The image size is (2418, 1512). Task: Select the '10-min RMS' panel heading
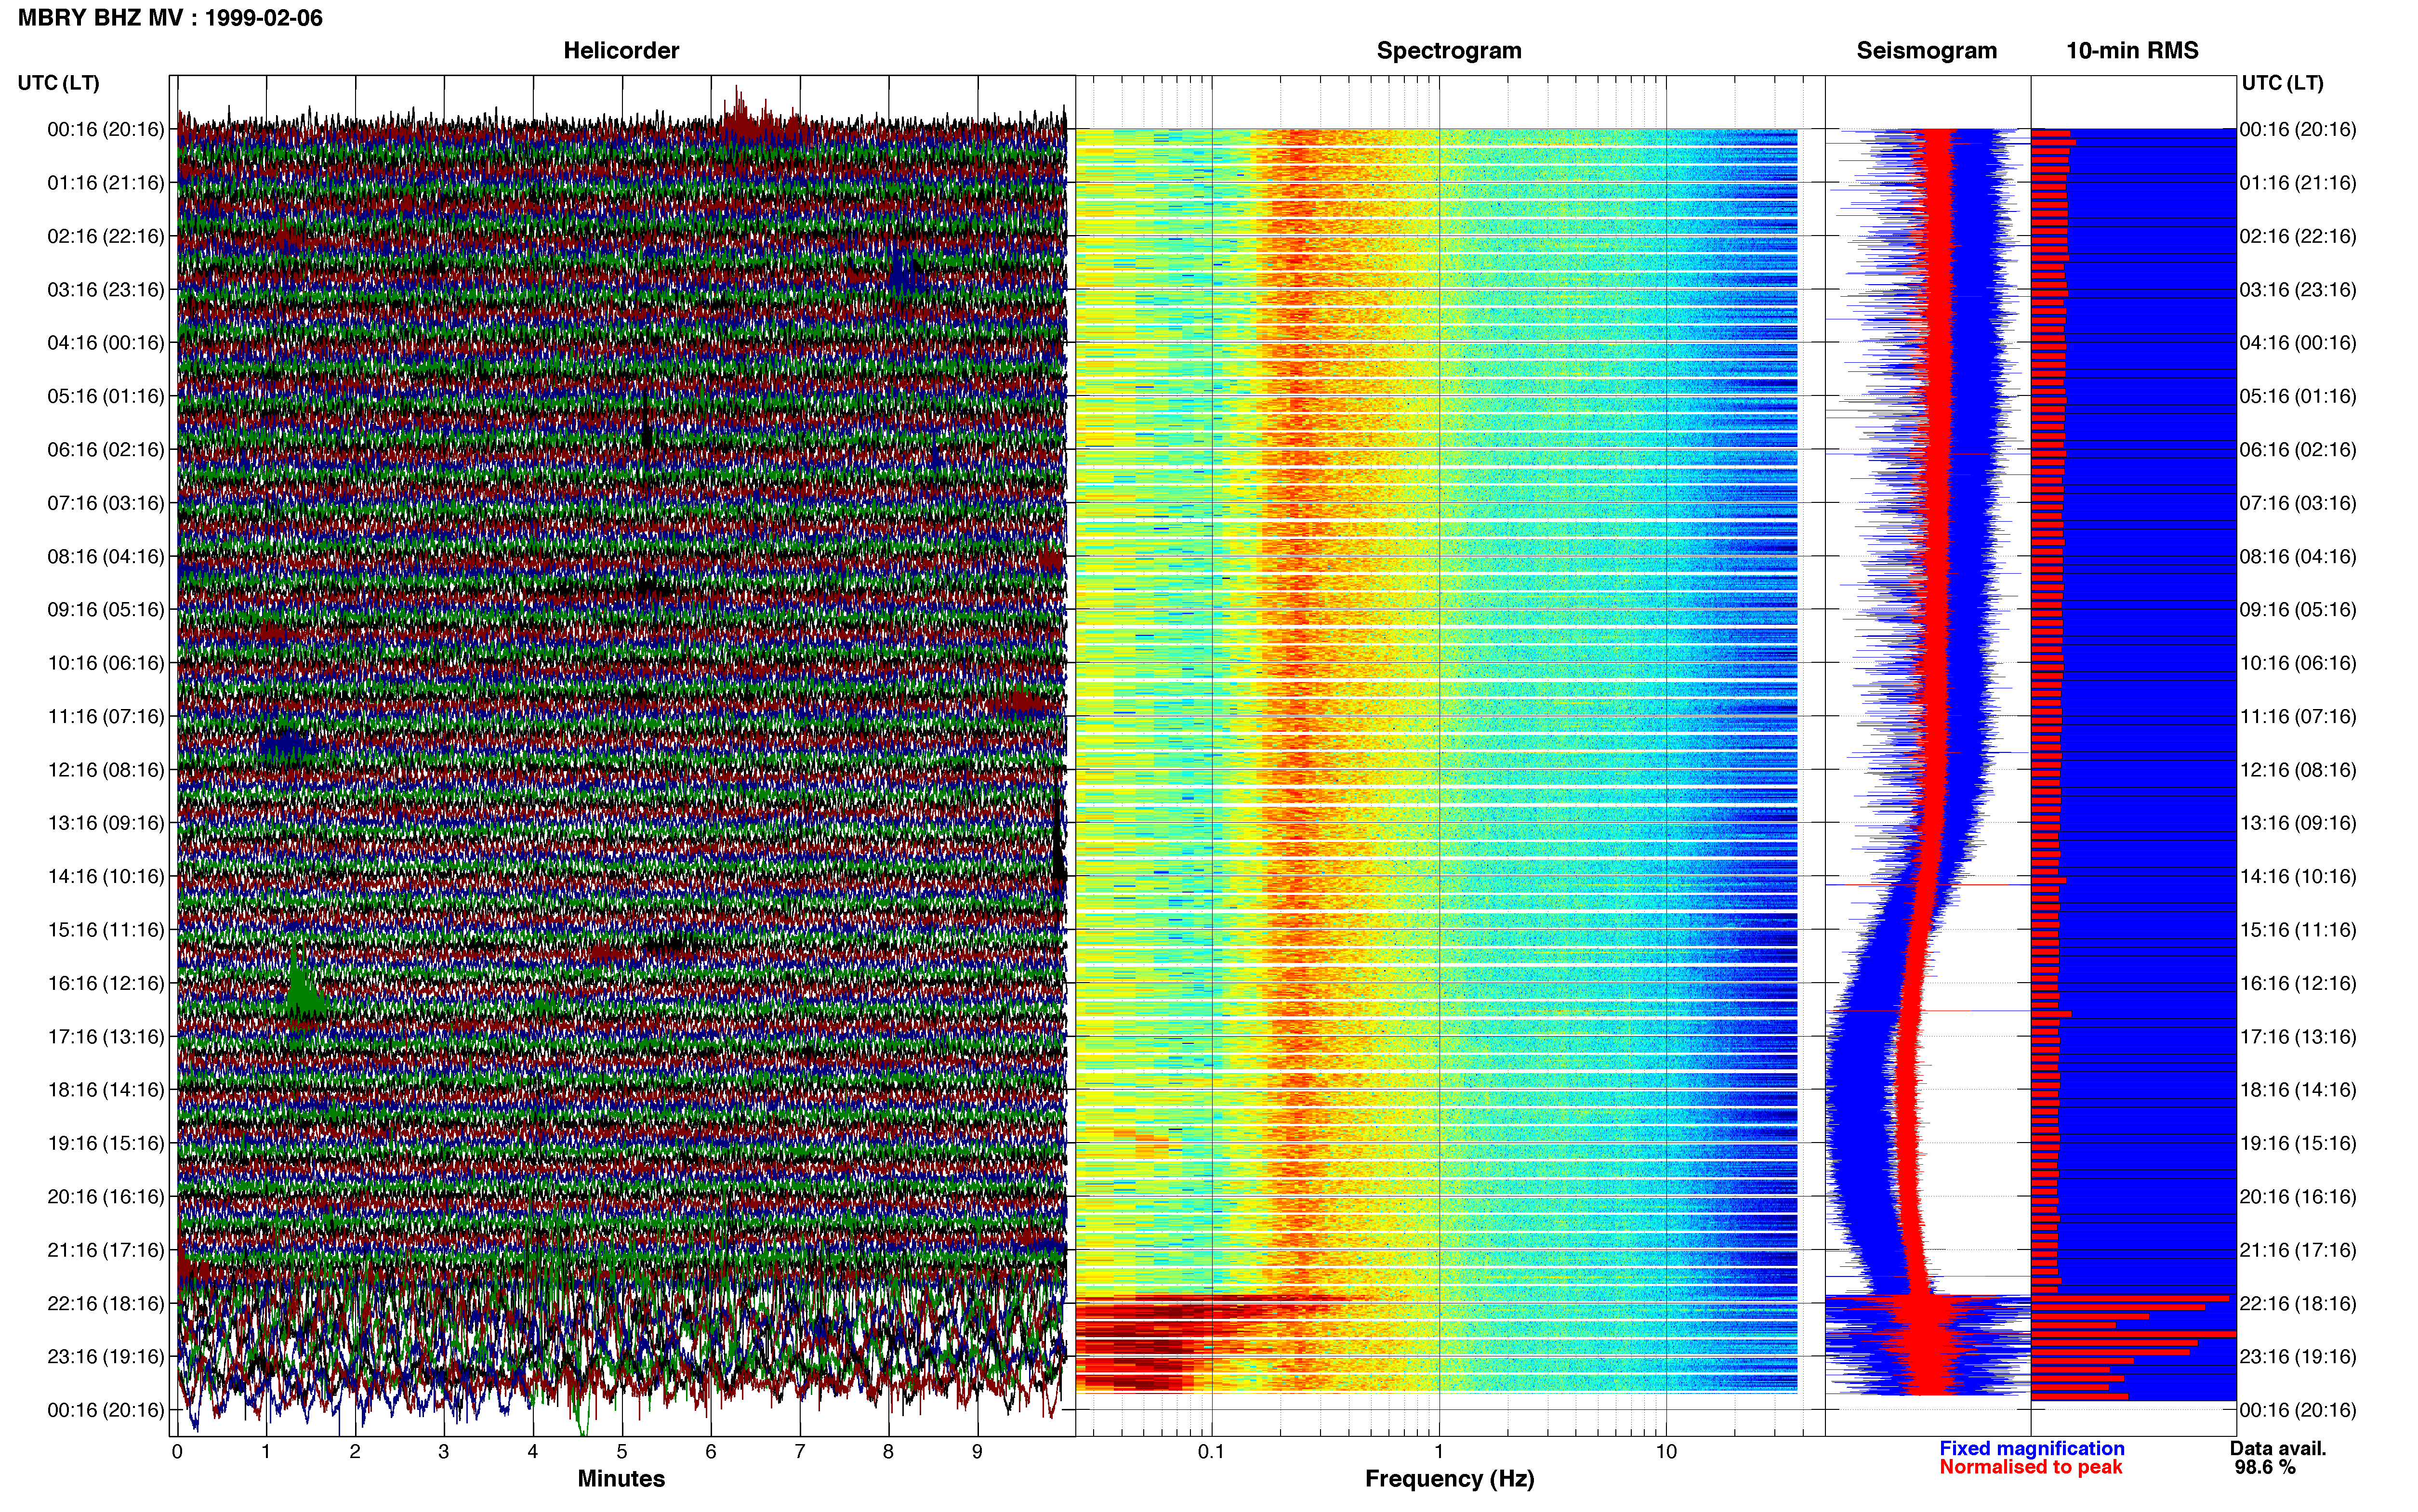pos(2132,51)
